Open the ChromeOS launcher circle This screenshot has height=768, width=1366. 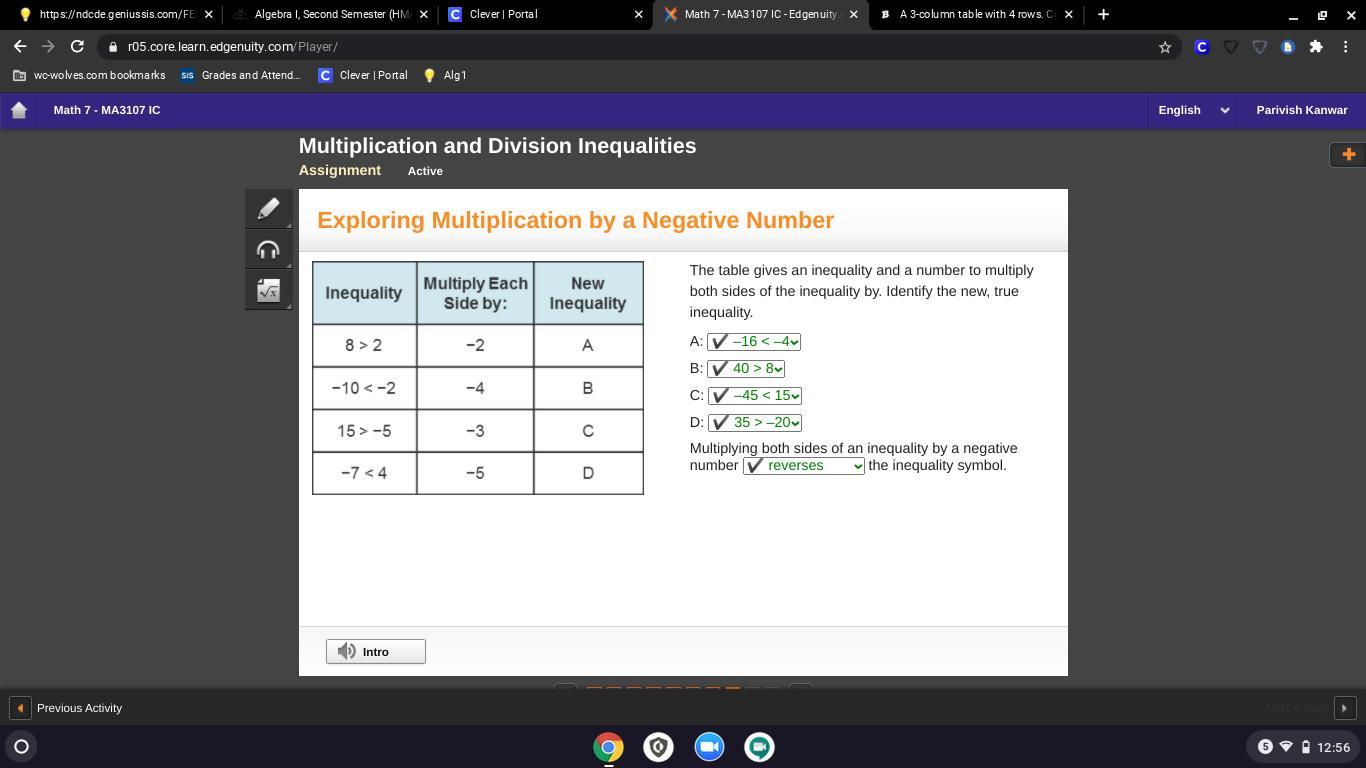[21, 746]
